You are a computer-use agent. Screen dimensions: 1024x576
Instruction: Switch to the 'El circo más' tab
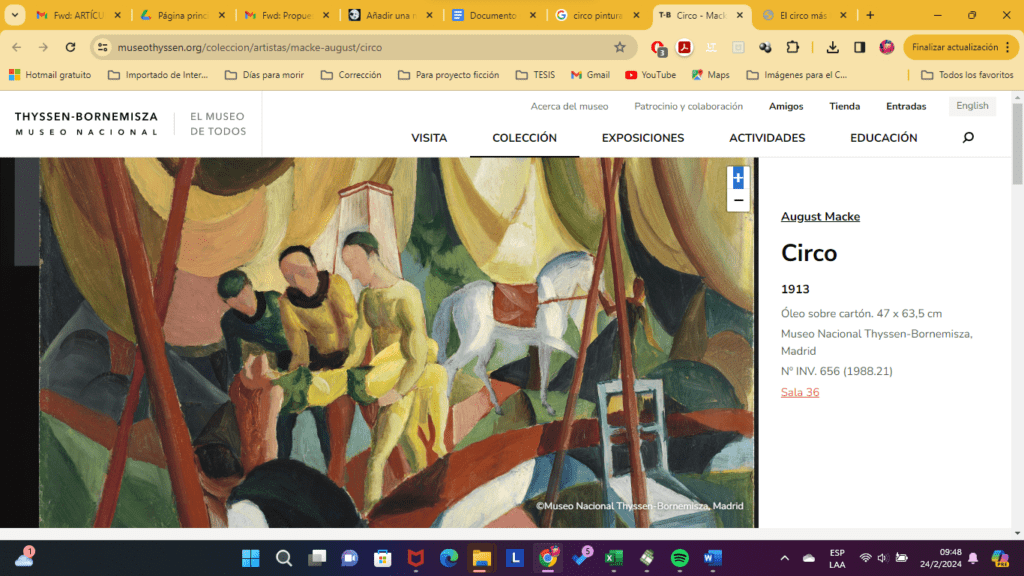[x=805, y=15]
